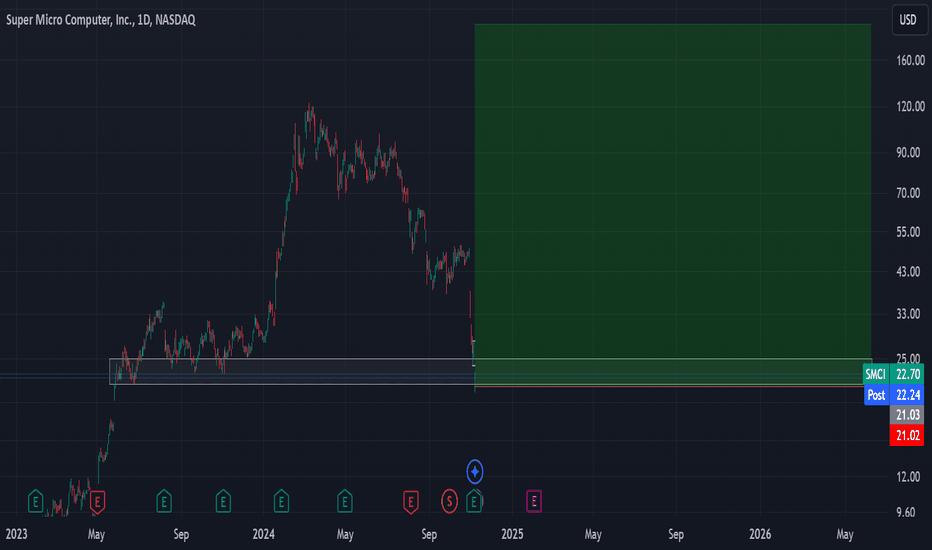Click the 9.60 price axis label
932x550 pixels.
(905, 513)
